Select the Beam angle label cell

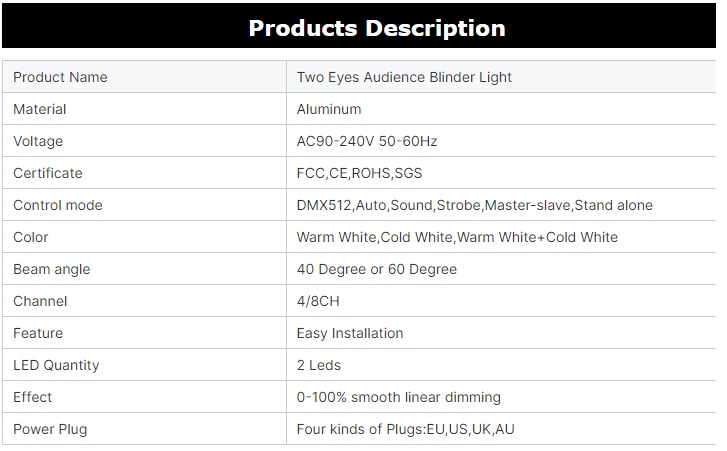pyautogui.click(x=52, y=269)
